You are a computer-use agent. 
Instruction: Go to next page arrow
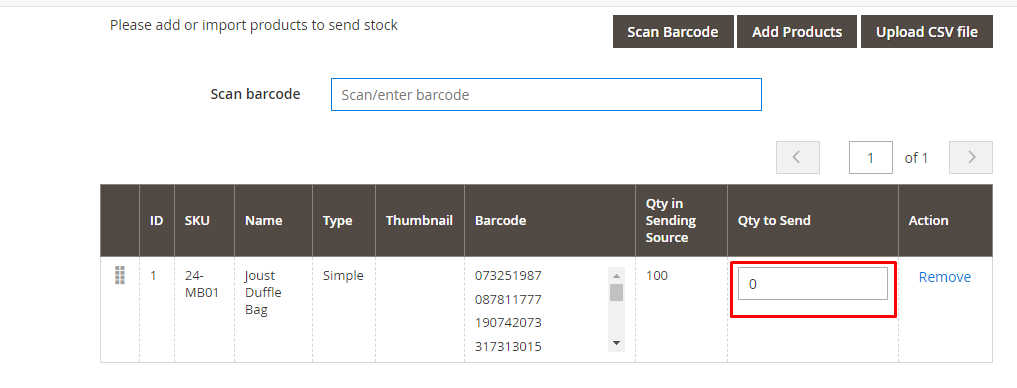click(971, 158)
